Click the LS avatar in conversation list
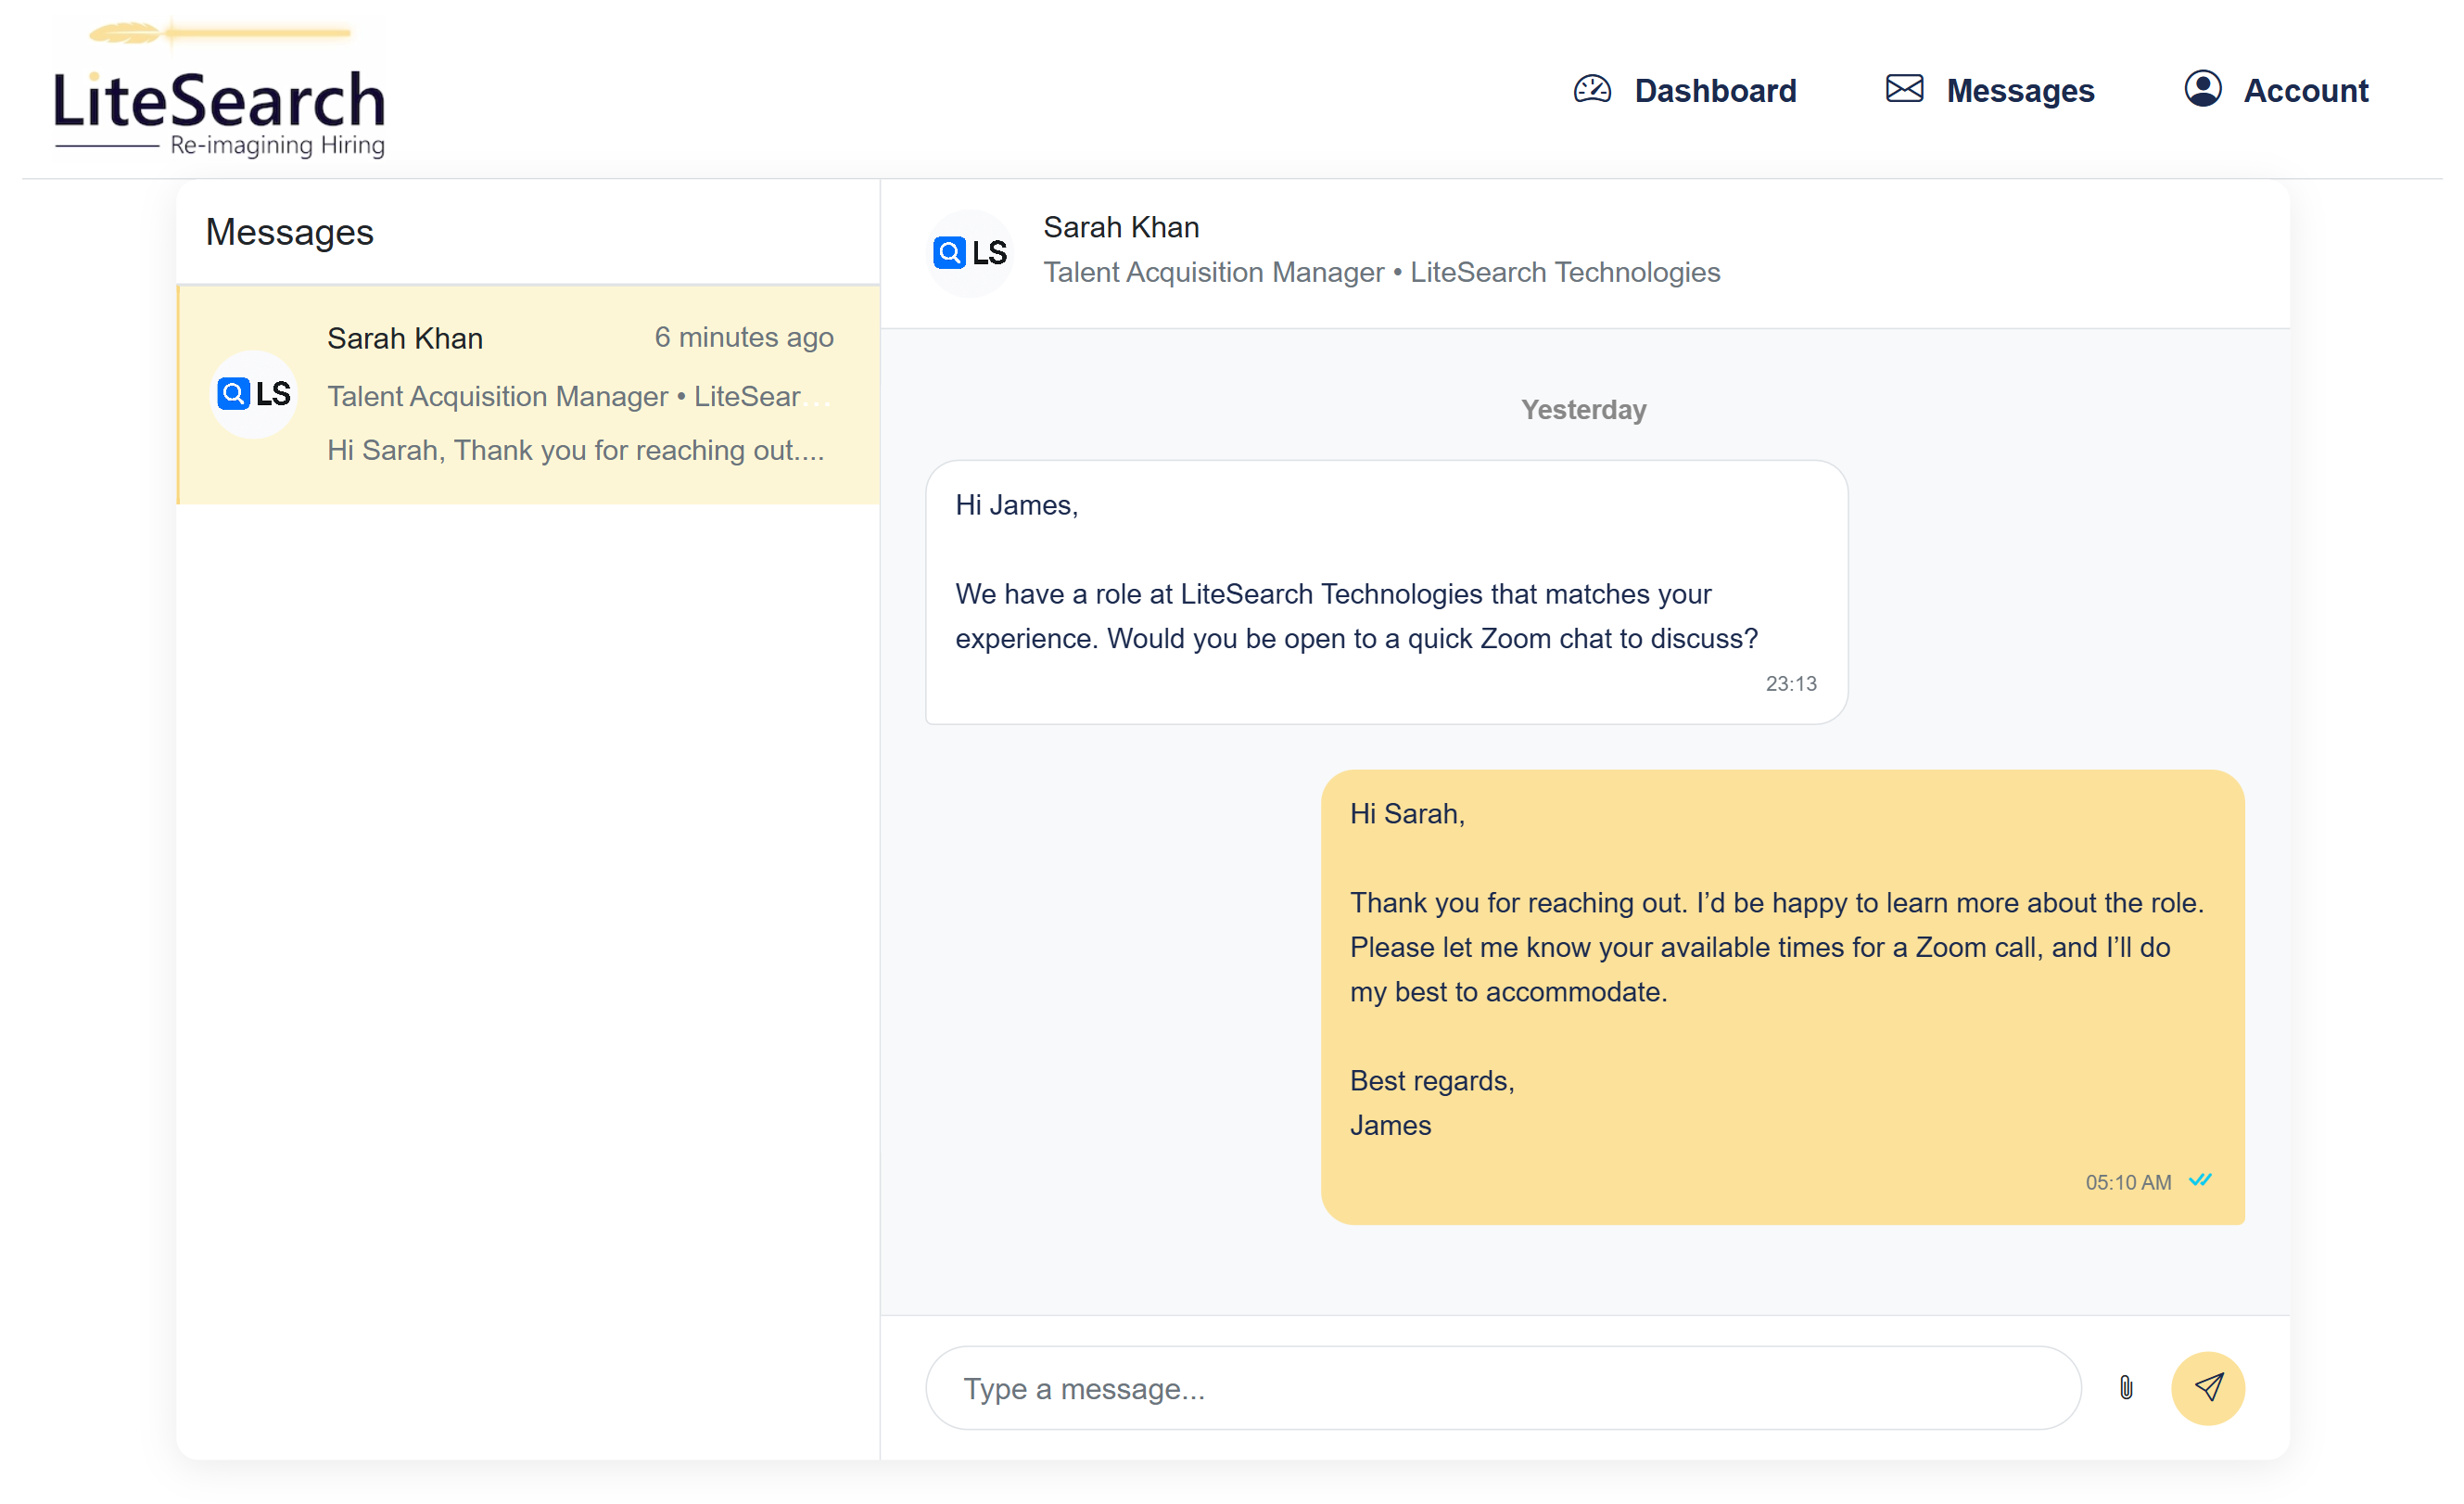 pyautogui.click(x=254, y=394)
